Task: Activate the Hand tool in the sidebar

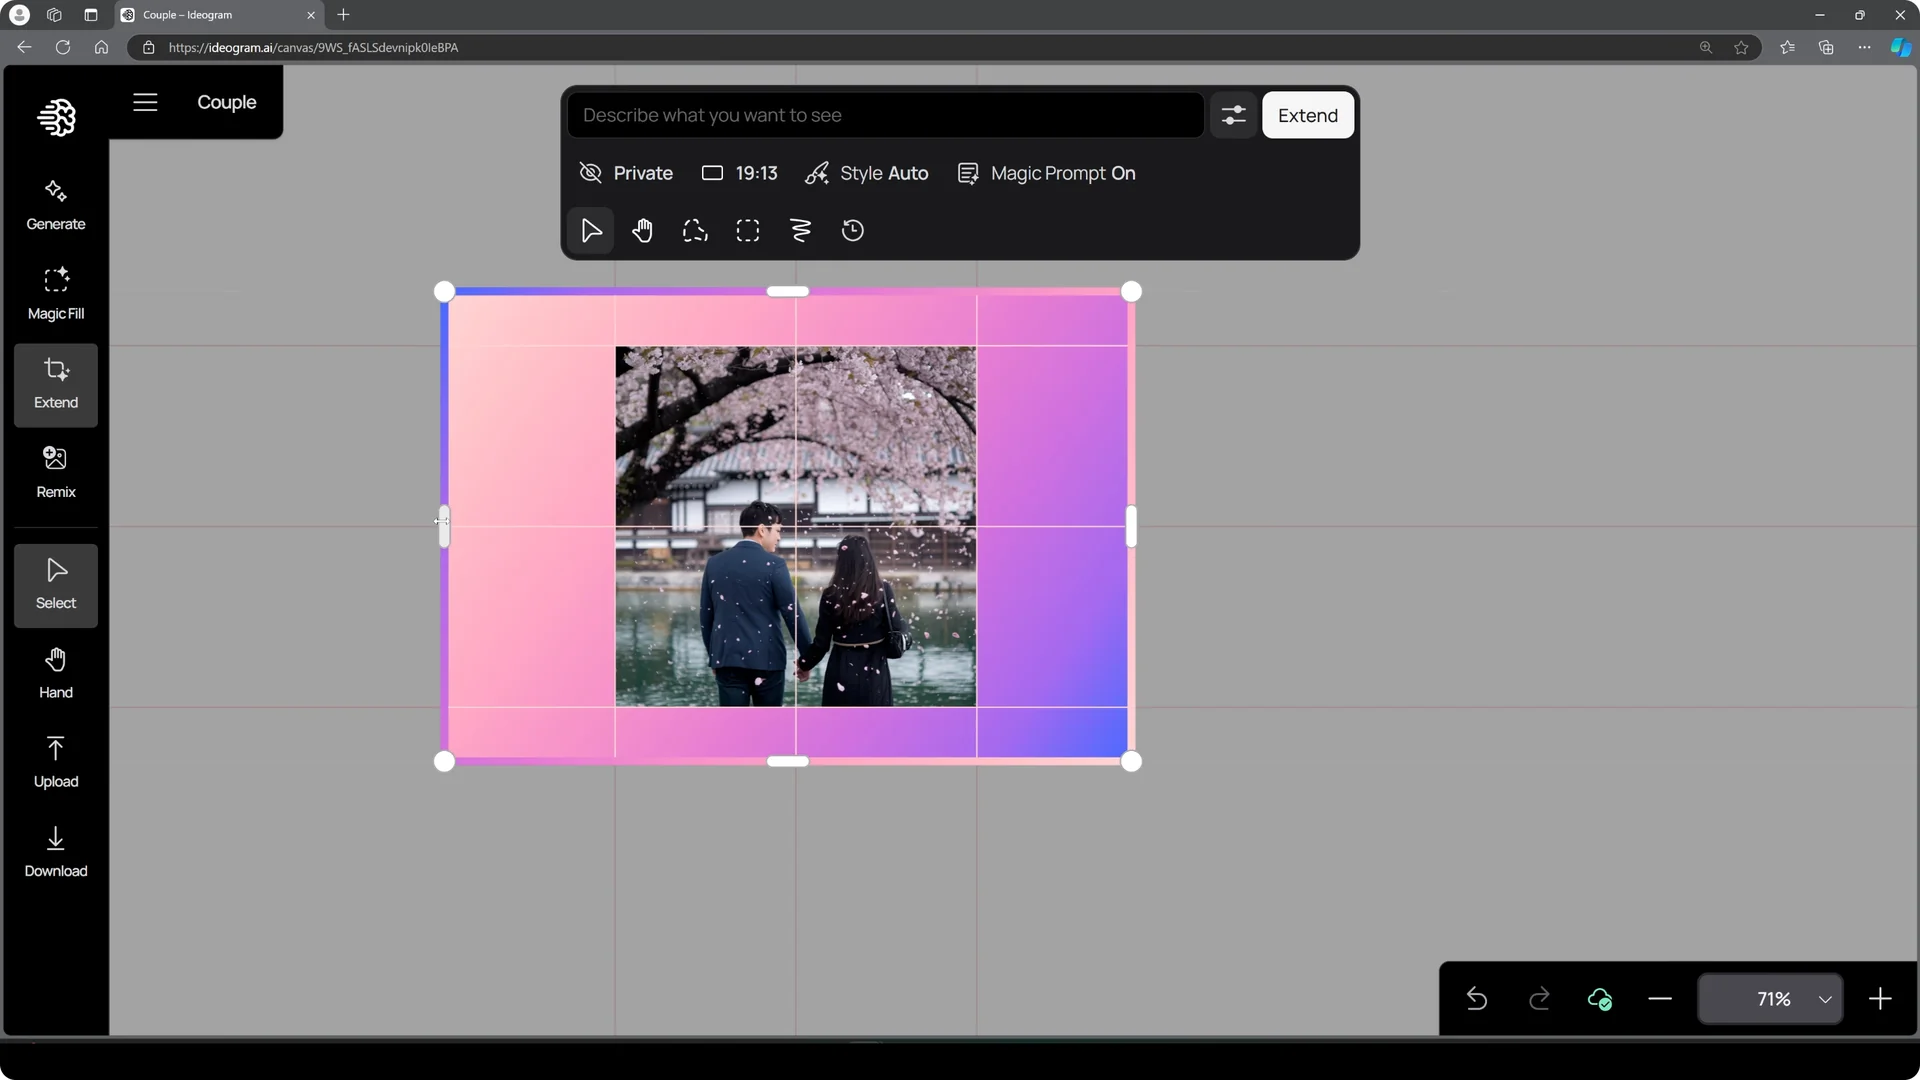Action: point(55,671)
